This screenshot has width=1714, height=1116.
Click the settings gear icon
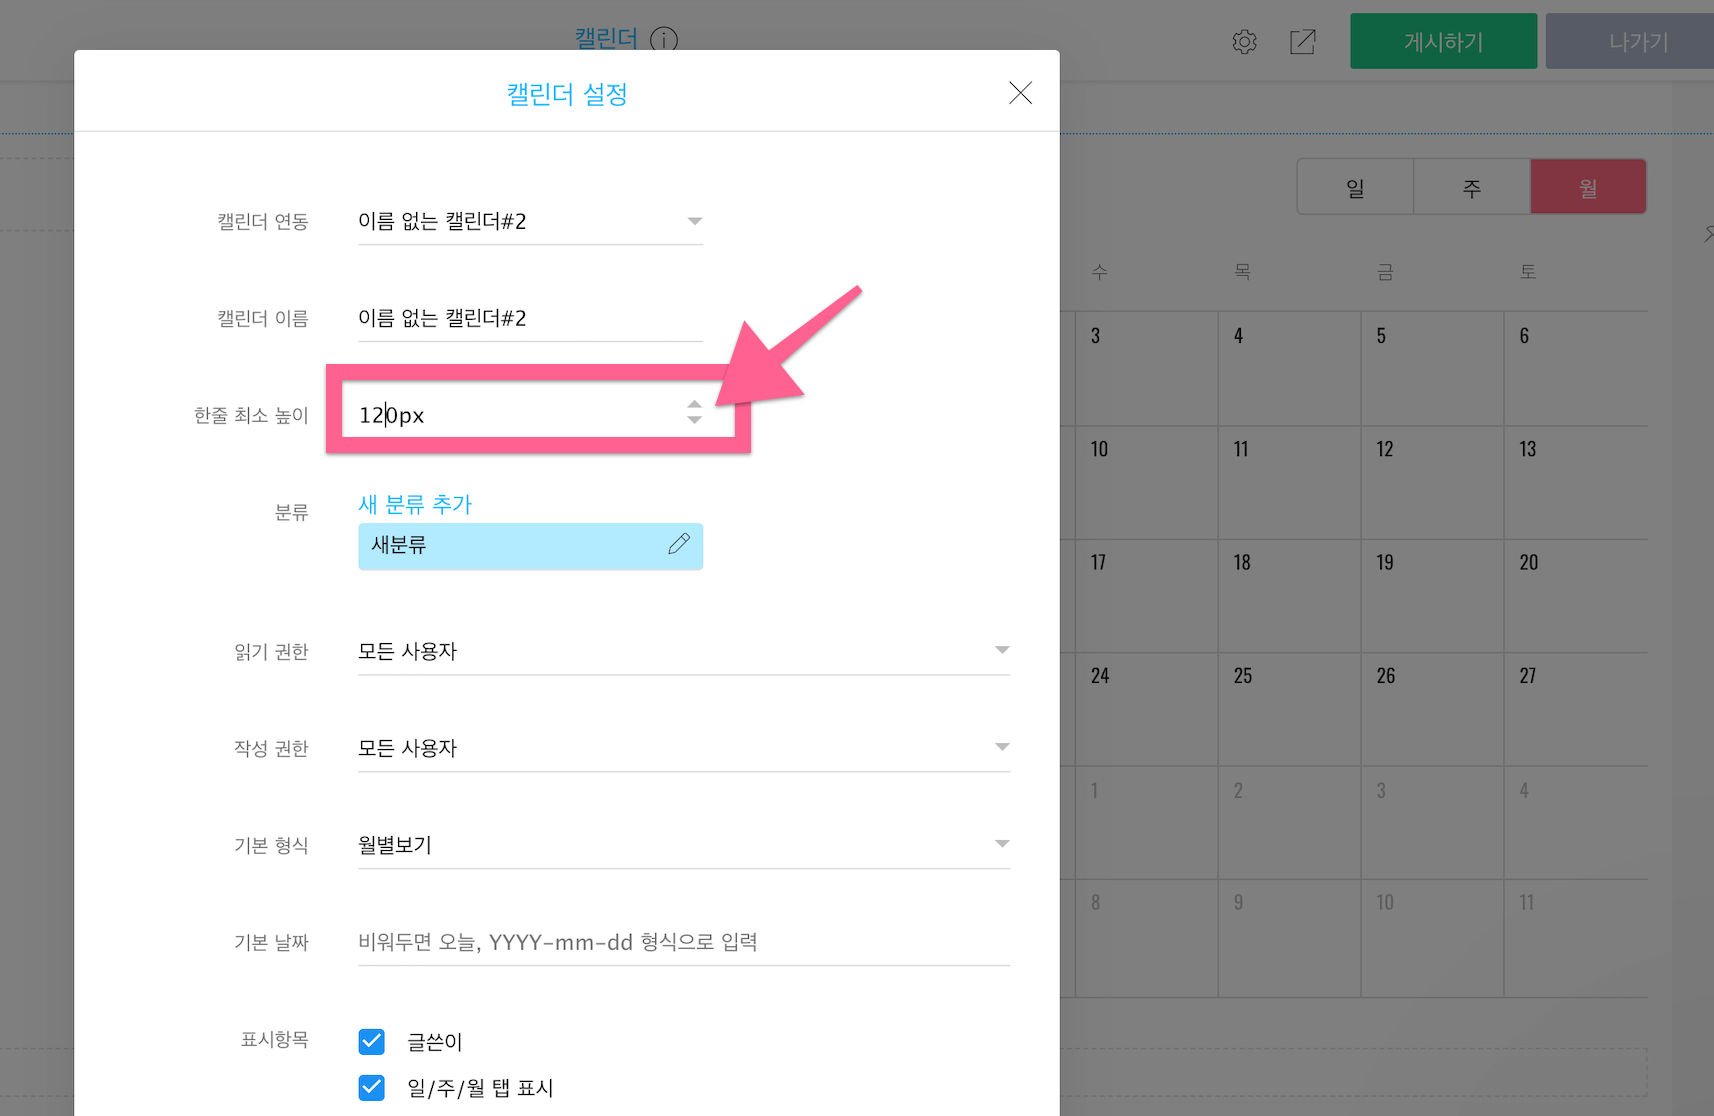1244,42
